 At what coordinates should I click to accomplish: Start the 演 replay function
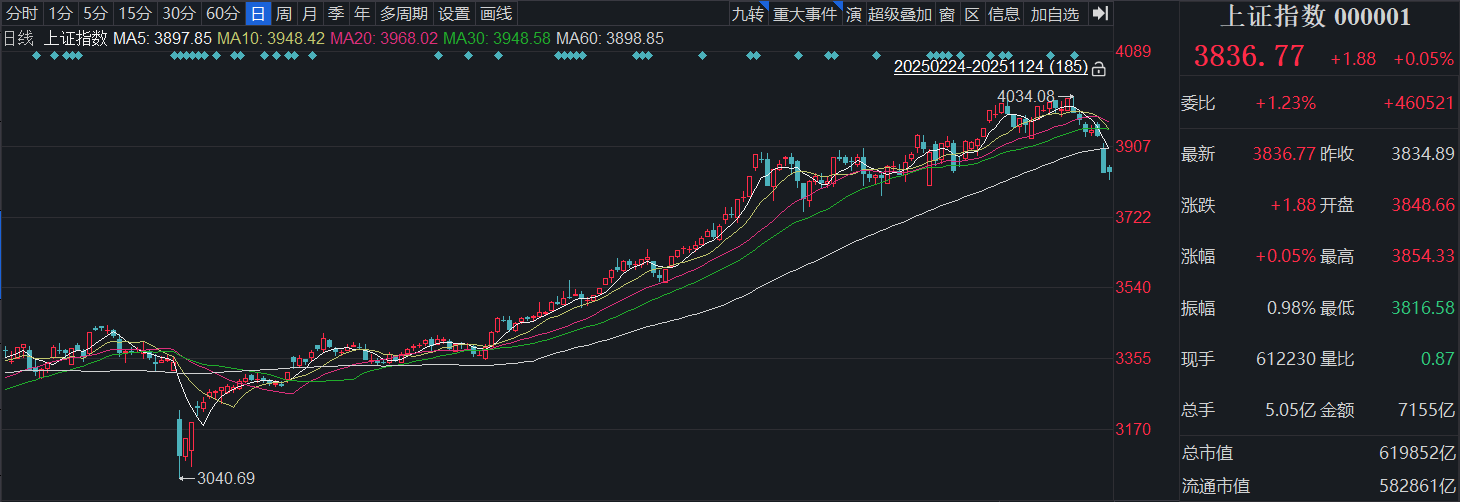tap(853, 14)
